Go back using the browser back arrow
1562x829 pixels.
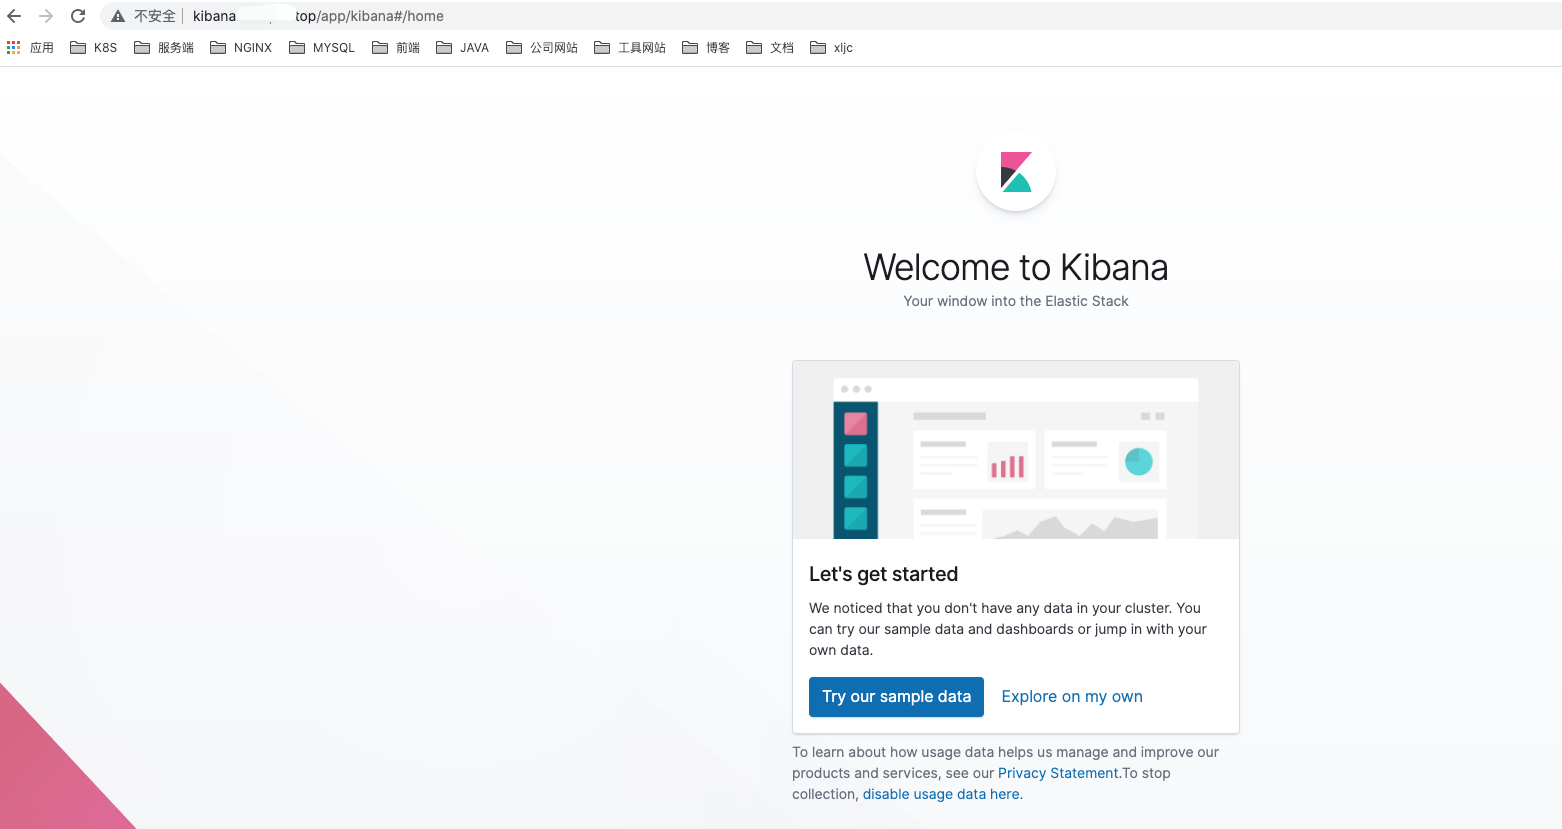14,16
